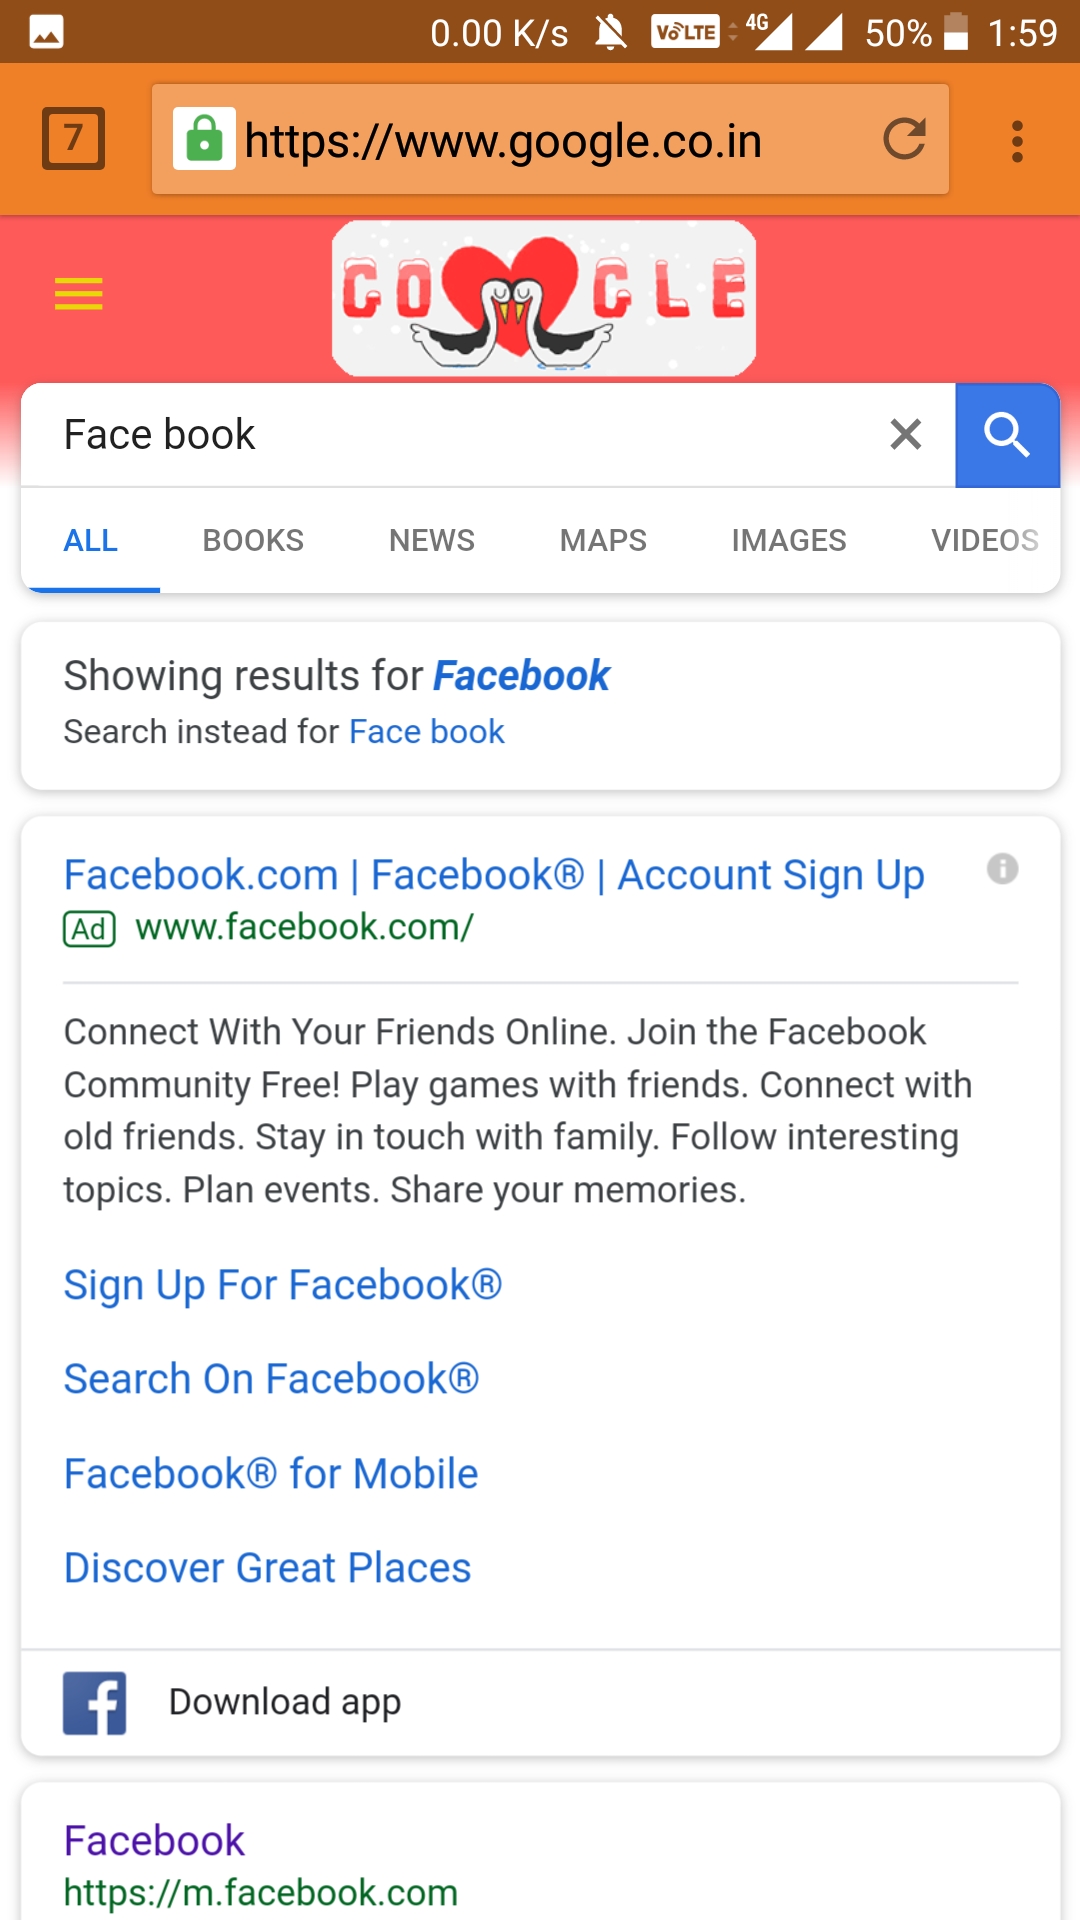This screenshot has height=1920, width=1080.
Task: Clear the search box with the X
Action: [905, 435]
